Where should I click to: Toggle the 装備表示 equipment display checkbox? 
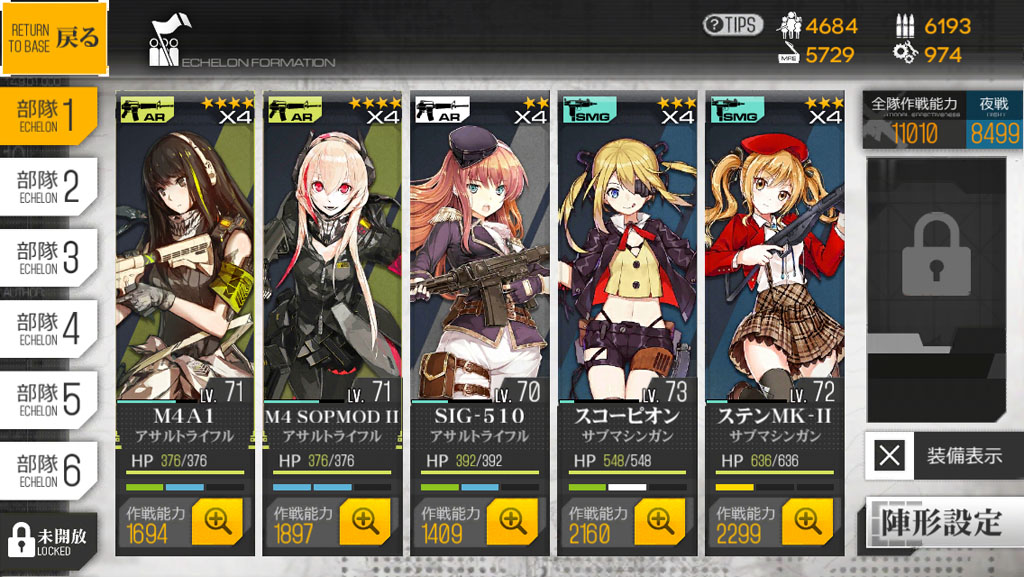coord(889,455)
